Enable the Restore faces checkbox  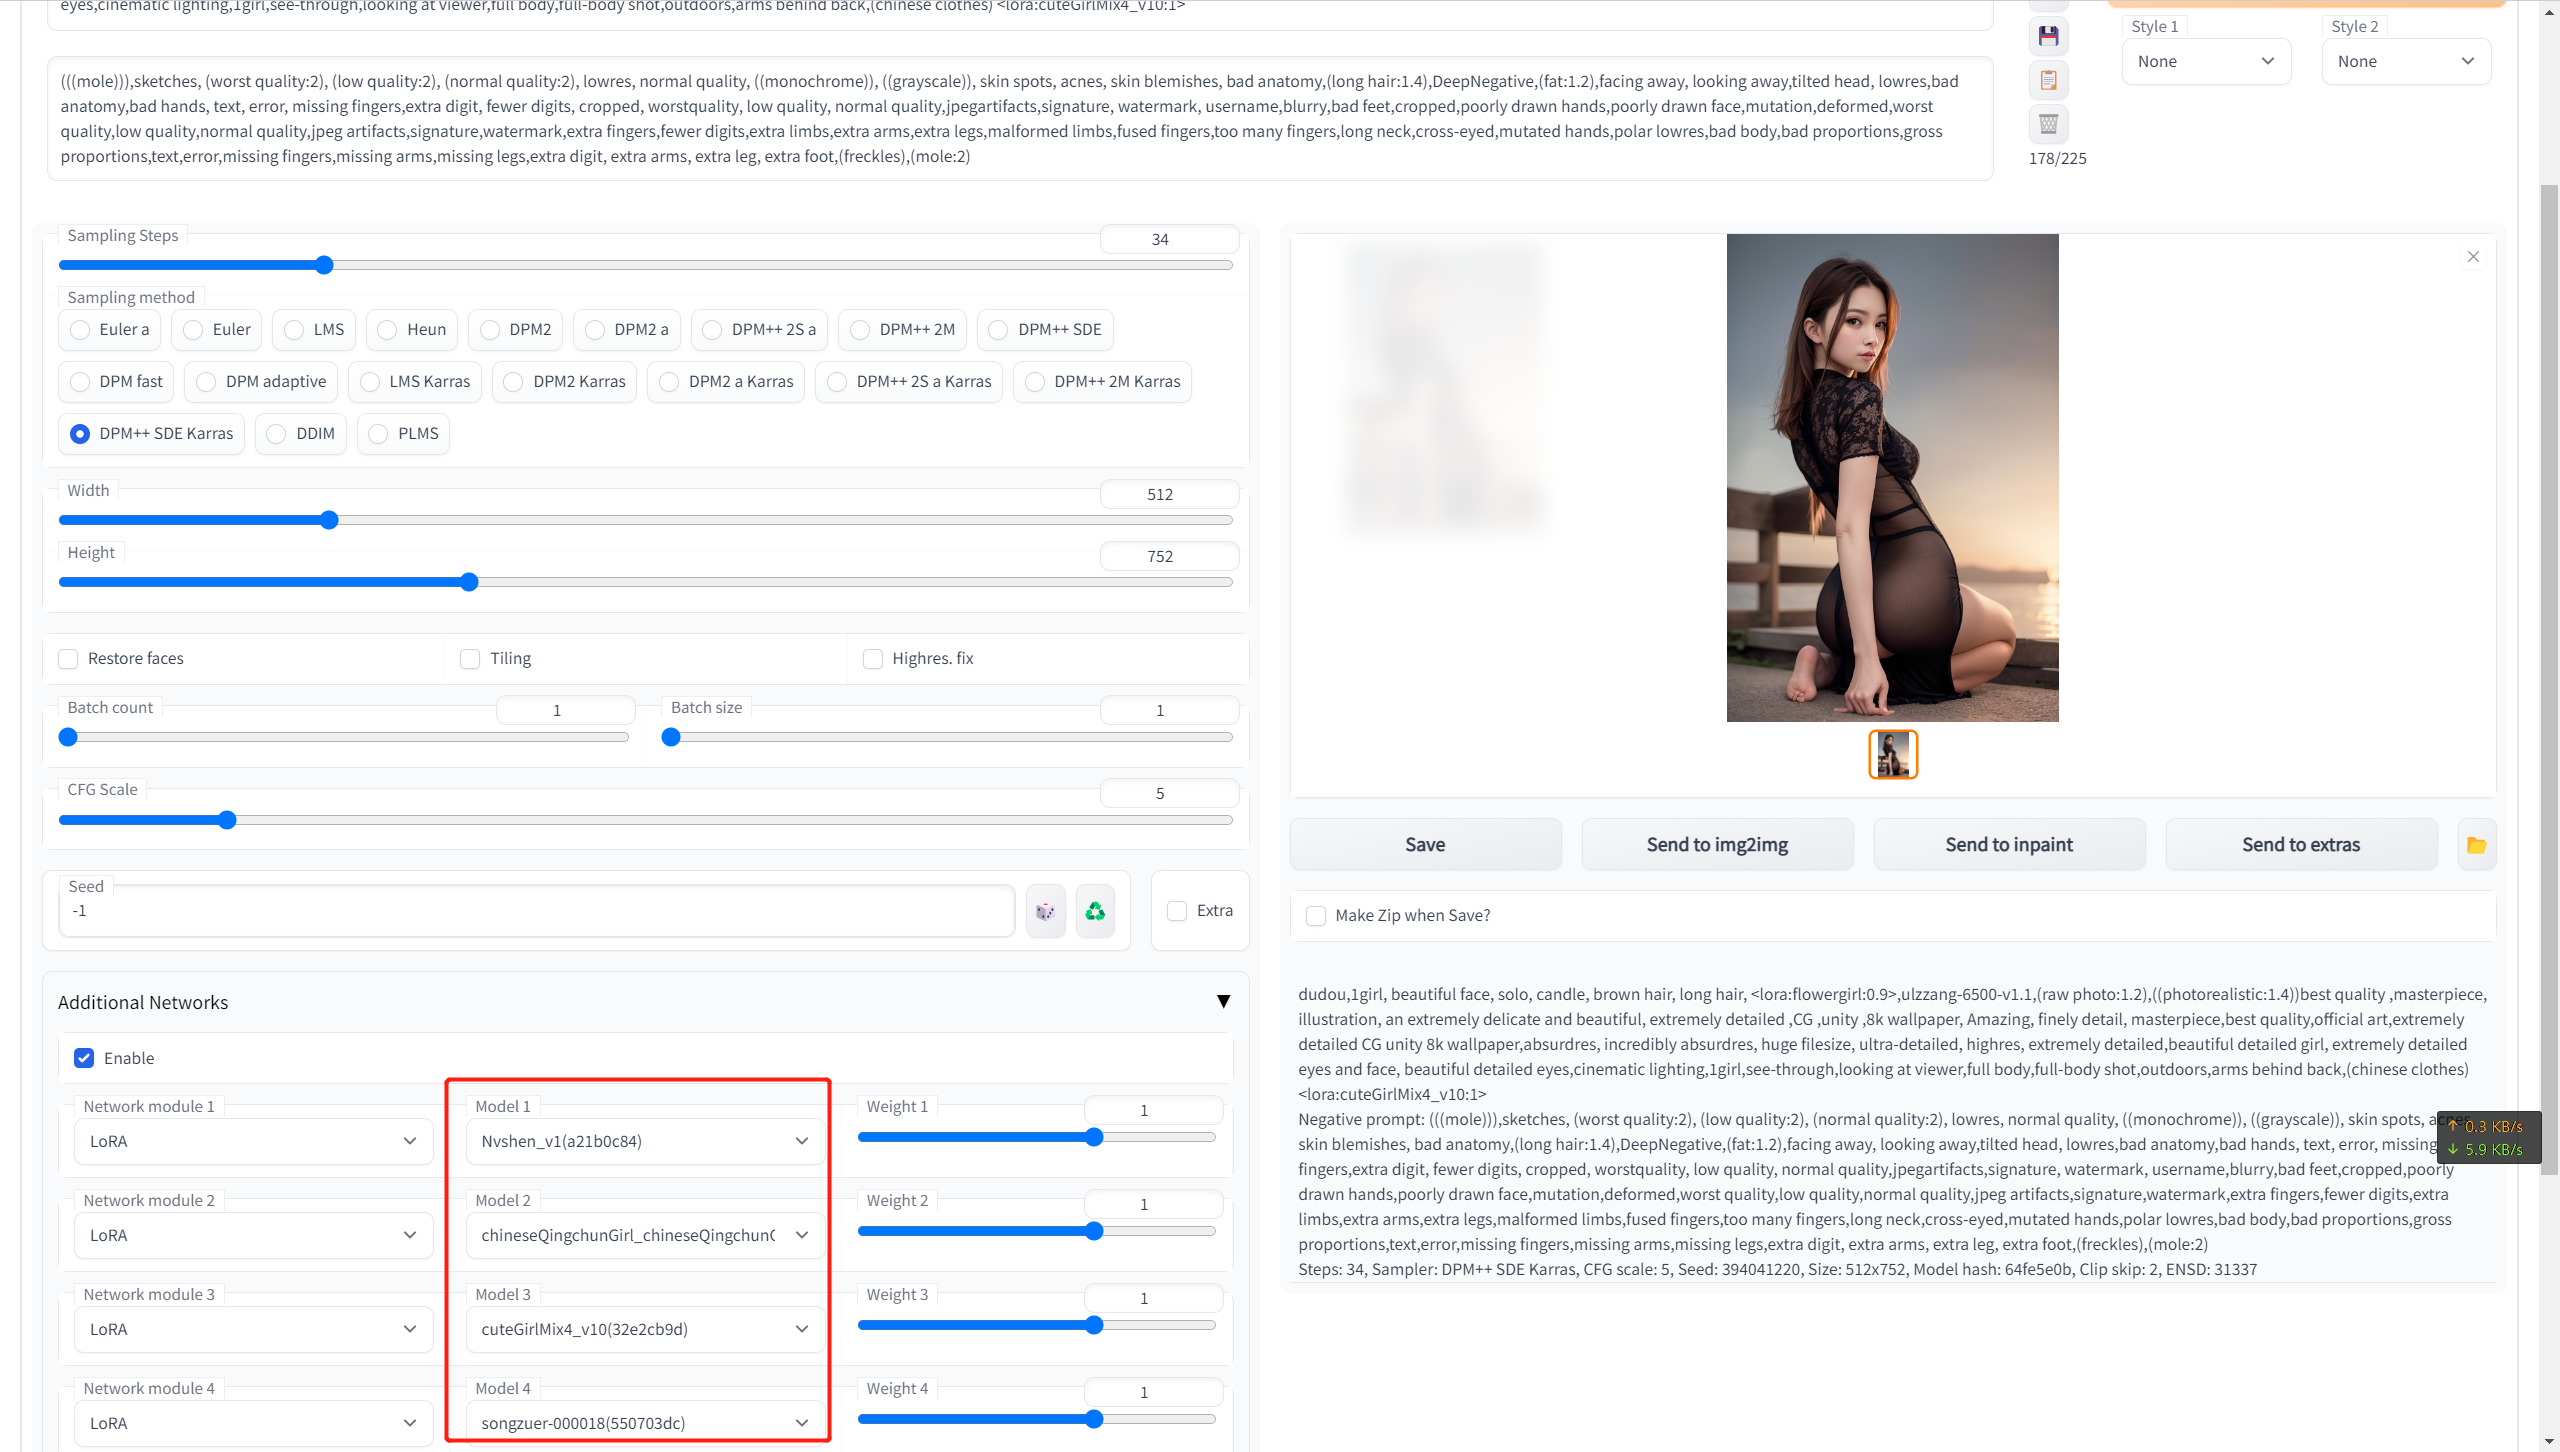tap(68, 659)
